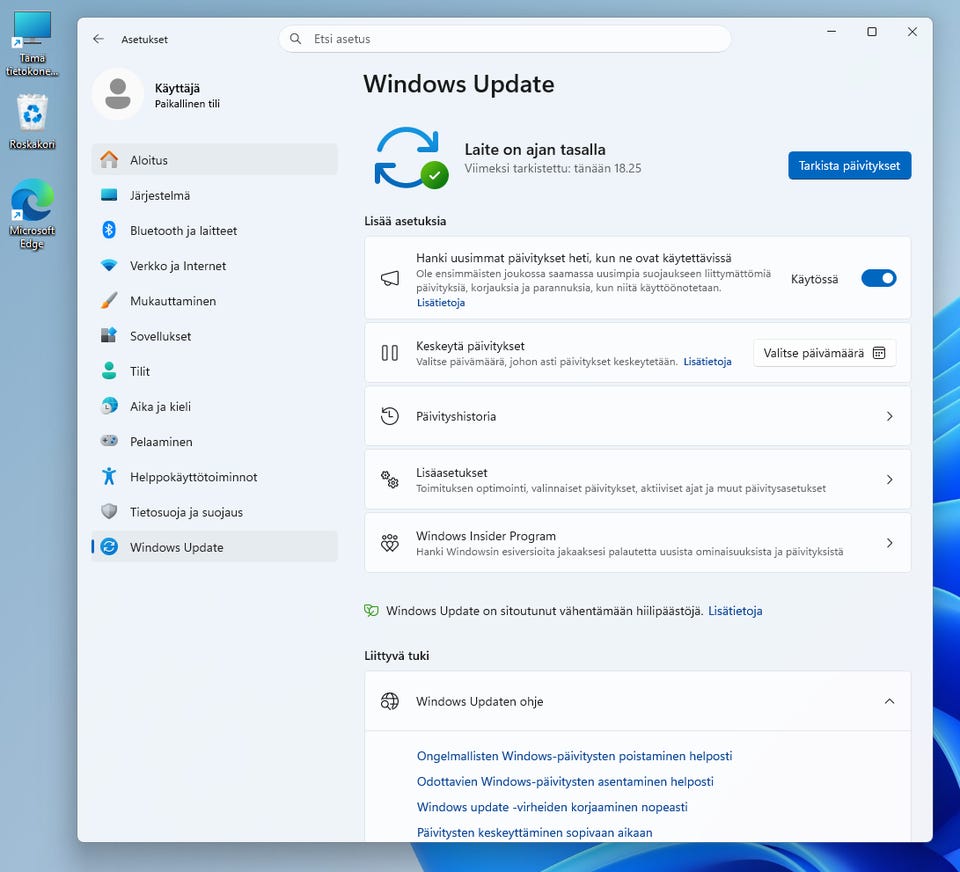960x872 pixels.
Task: Click the pause icon beside Keskeytä päivitykset
Action: 390,353
